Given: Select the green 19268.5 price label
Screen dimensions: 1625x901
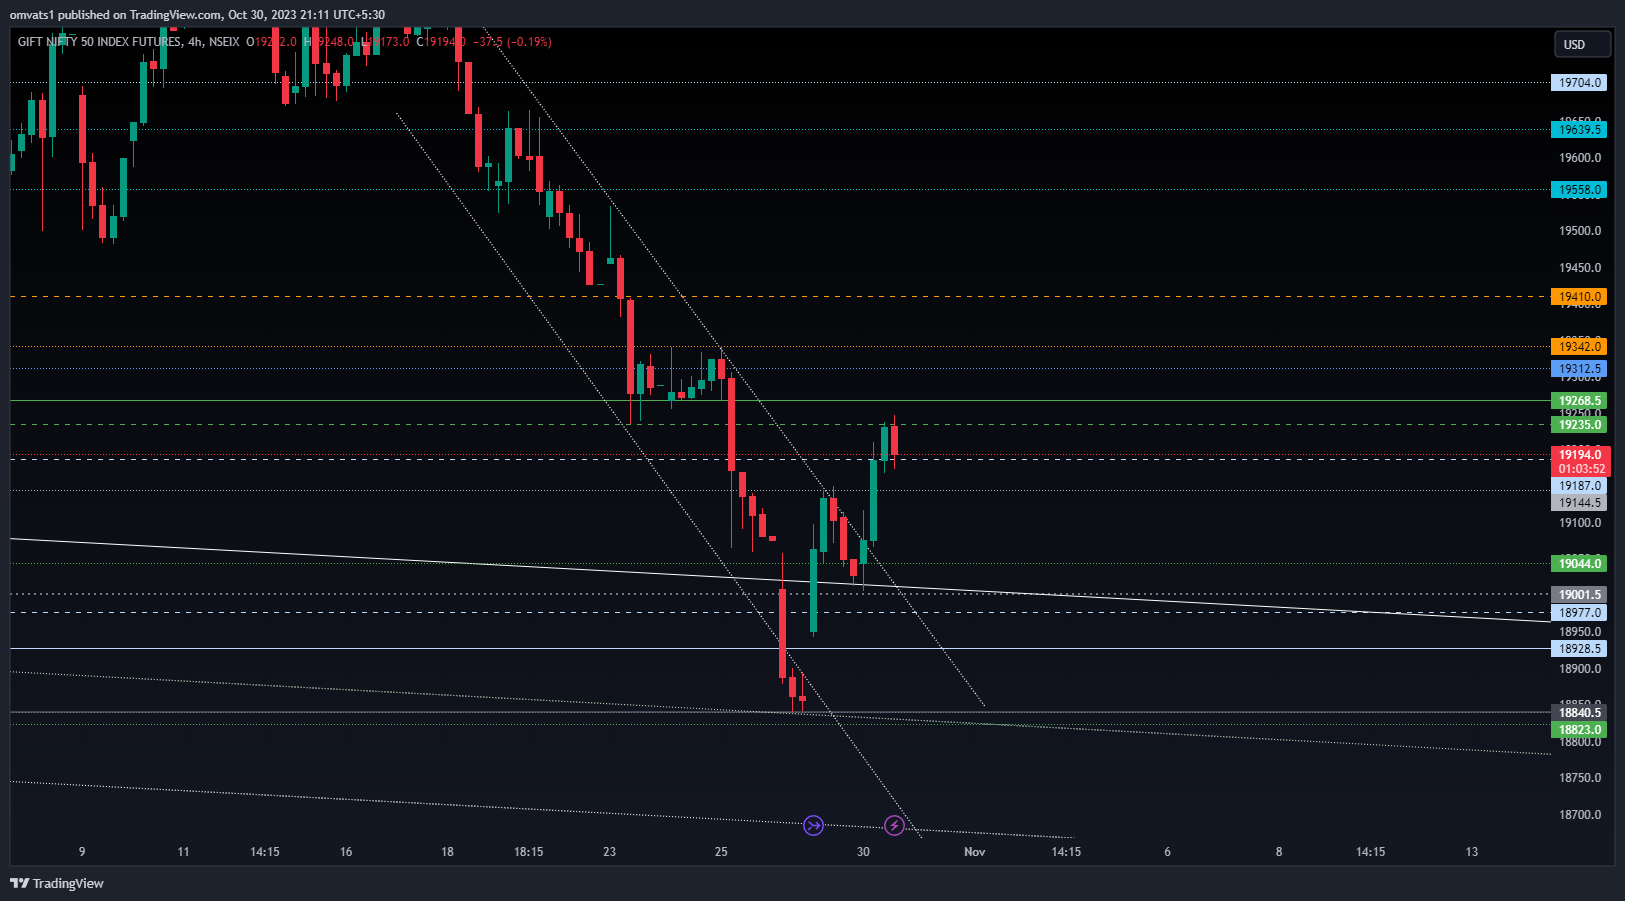Looking at the screenshot, I should coord(1580,400).
